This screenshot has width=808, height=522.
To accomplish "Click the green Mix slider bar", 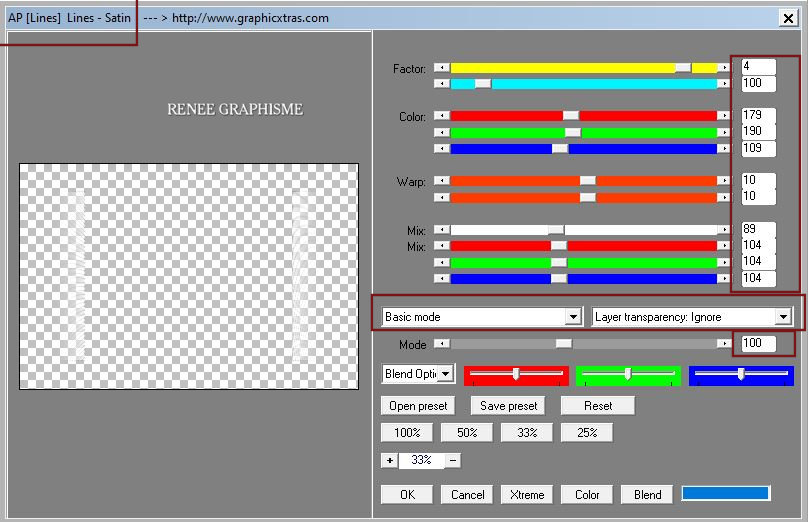I will point(583,262).
